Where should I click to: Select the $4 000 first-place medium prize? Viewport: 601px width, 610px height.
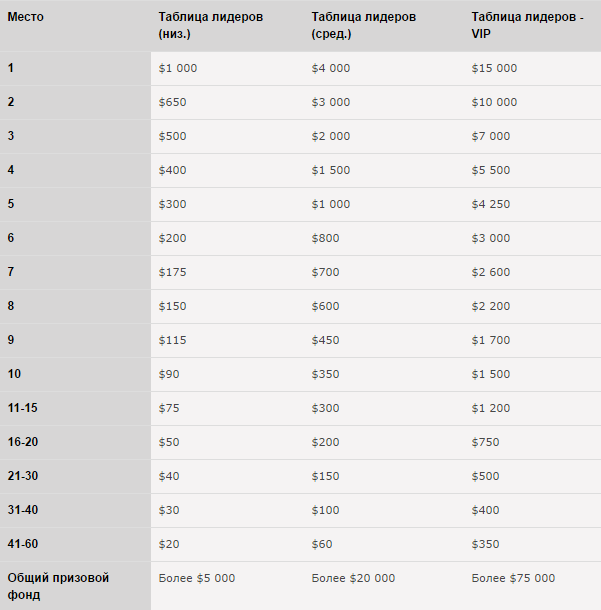pyautogui.click(x=331, y=68)
